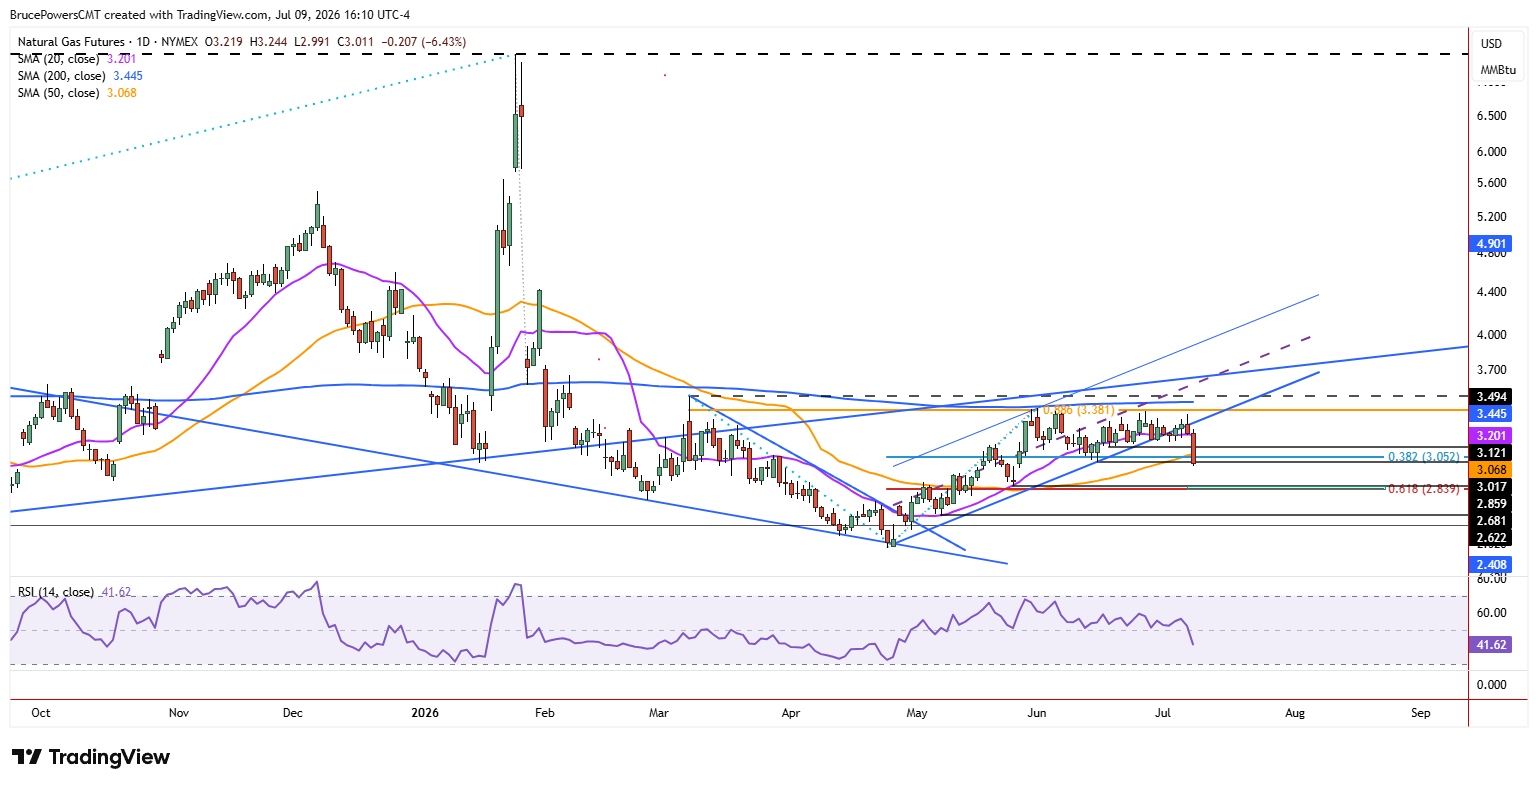Click the 3.445 blue SMA price label
1538x787 pixels.
(x=1492, y=413)
